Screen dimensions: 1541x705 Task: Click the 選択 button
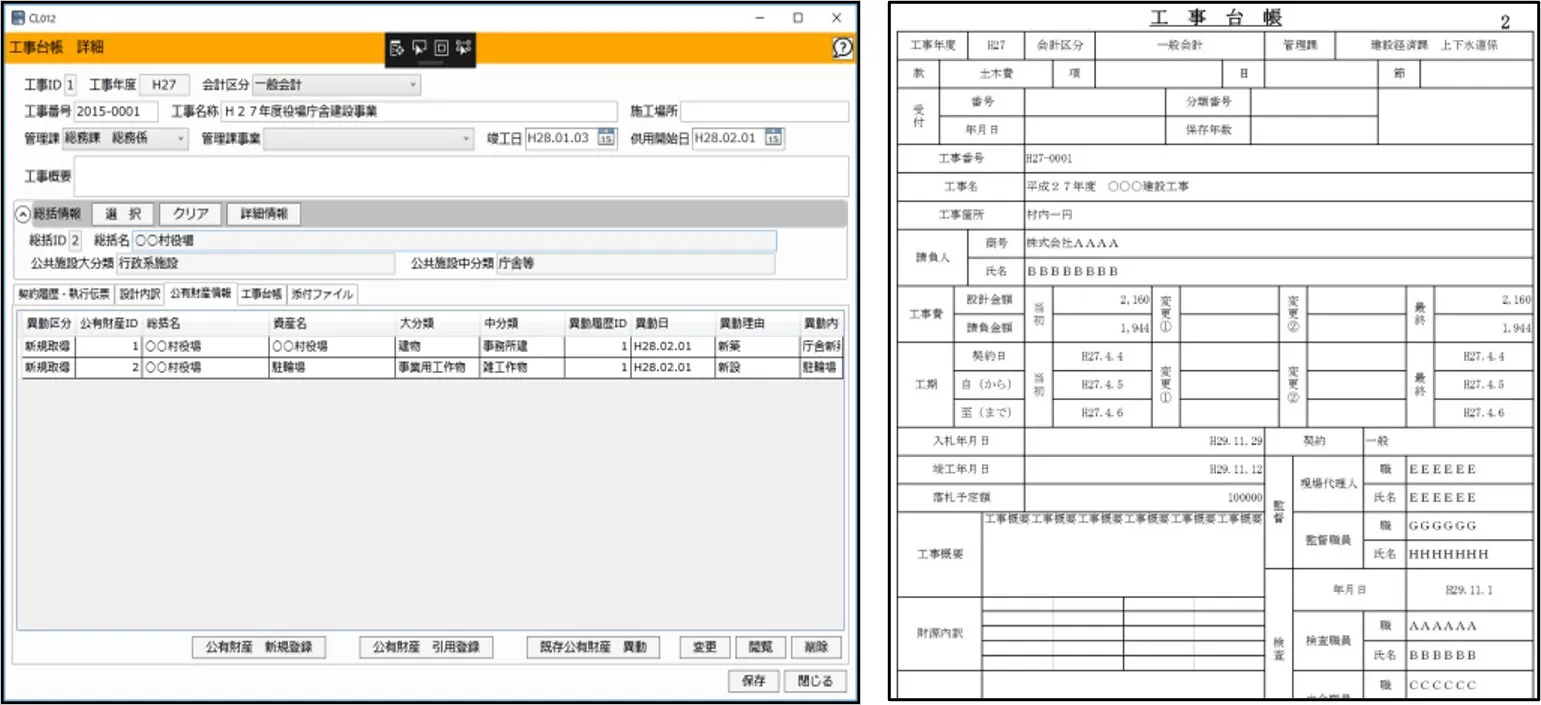click(x=123, y=214)
